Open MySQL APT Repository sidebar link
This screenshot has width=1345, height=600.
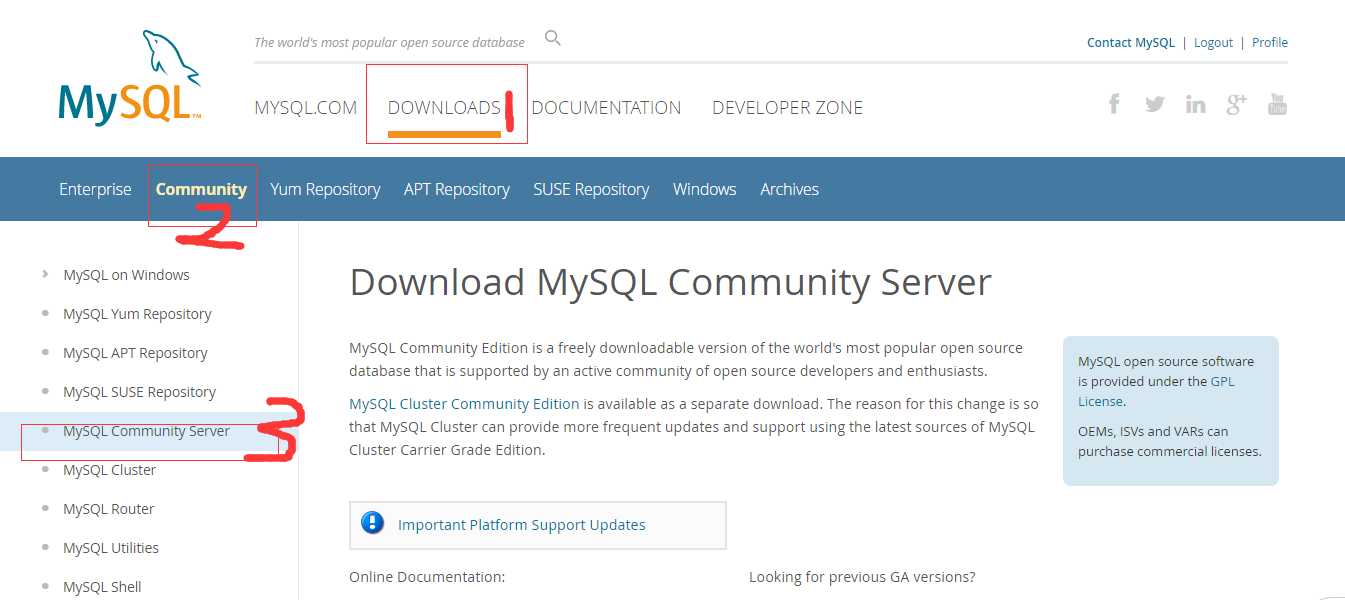point(135,353)
